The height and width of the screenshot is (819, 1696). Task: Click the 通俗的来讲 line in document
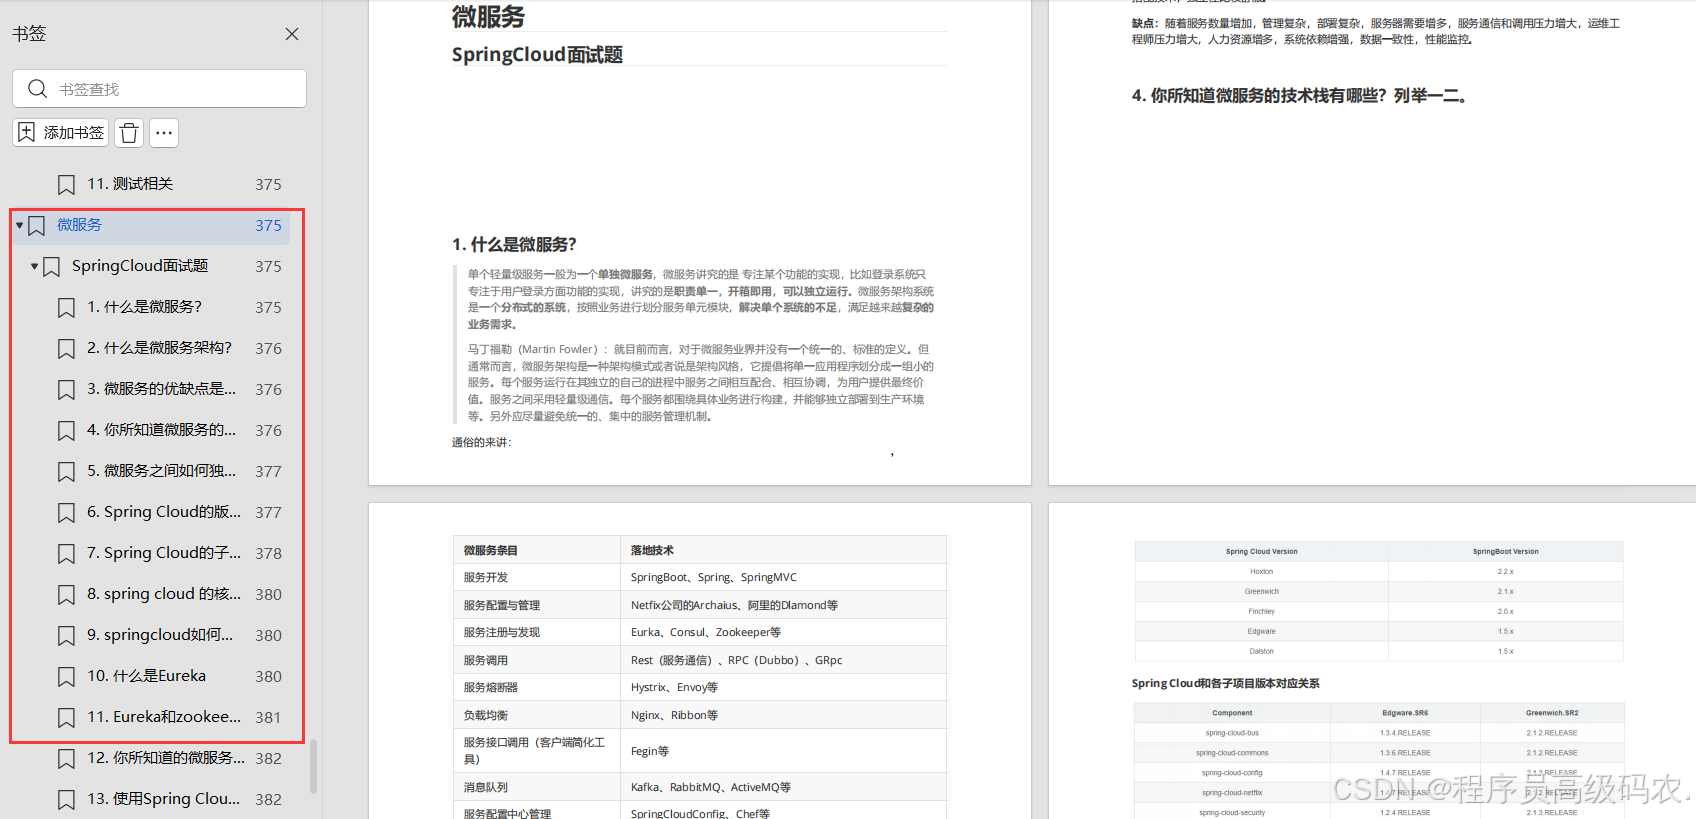pyautogui.click(x=481, y=442)
